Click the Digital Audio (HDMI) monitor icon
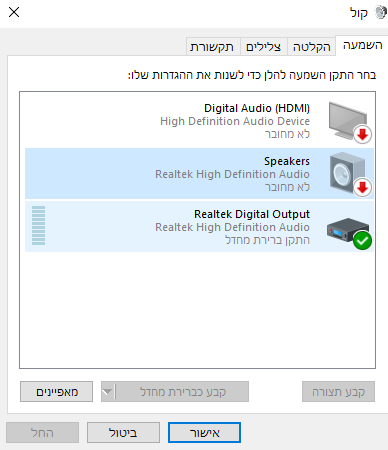388x450 pixels. click(348, 121)
